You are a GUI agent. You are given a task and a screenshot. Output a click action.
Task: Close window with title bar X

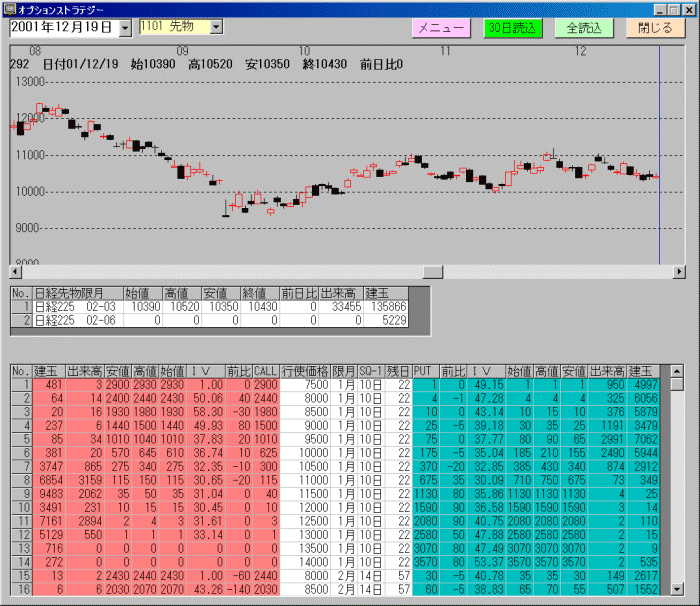click(x=688, y=9)
